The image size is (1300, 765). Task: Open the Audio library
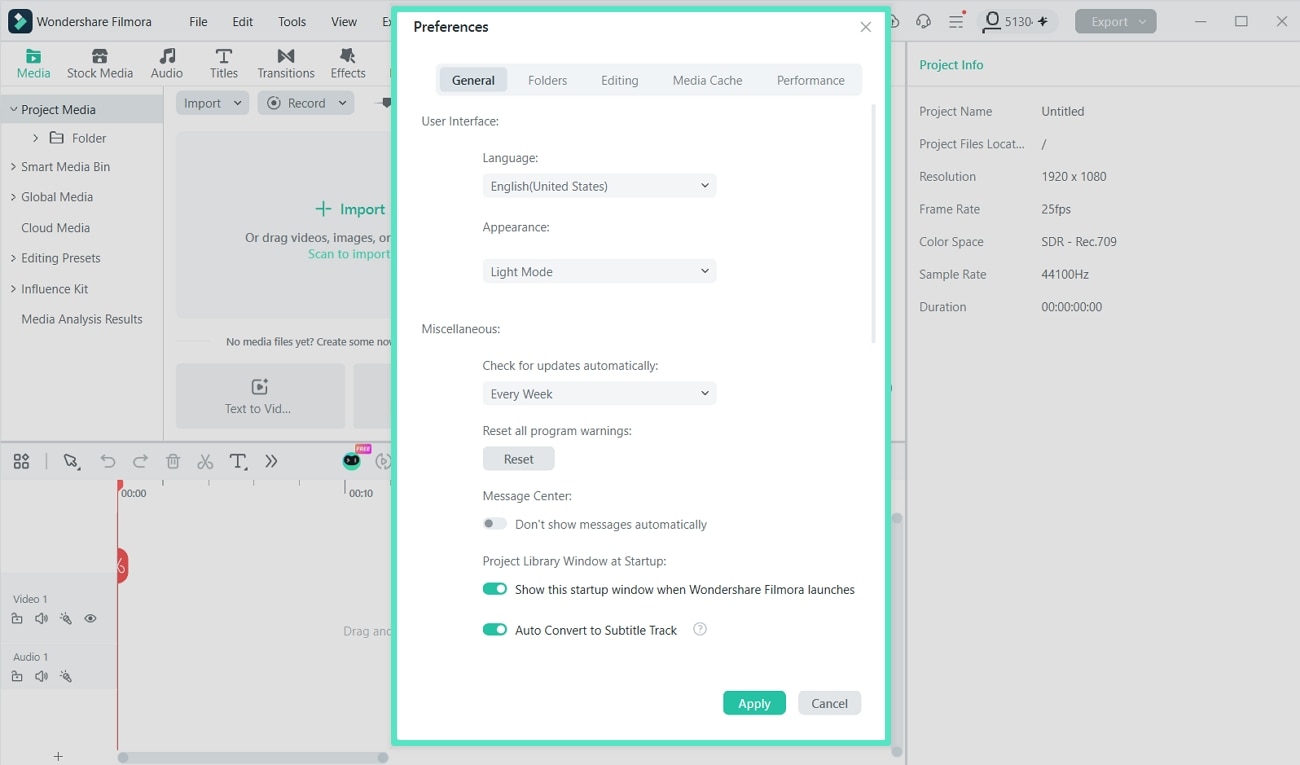pos(167,63)
